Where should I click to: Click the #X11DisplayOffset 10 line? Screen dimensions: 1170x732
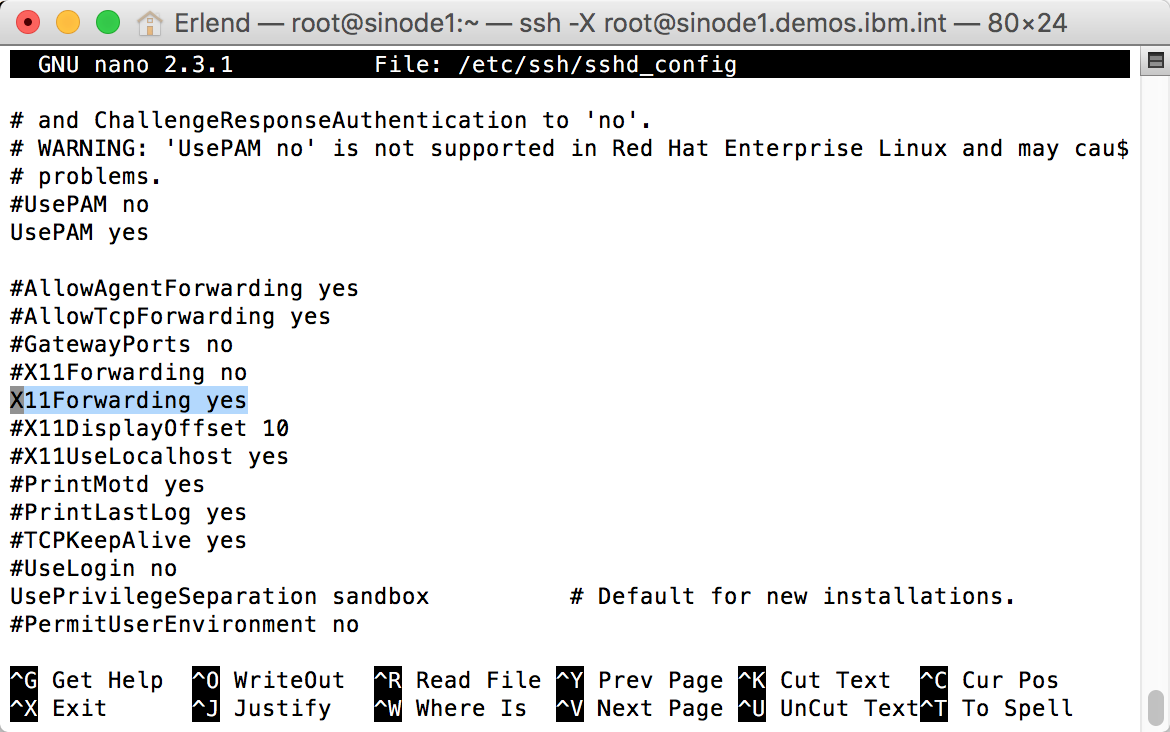pos(150,428)
